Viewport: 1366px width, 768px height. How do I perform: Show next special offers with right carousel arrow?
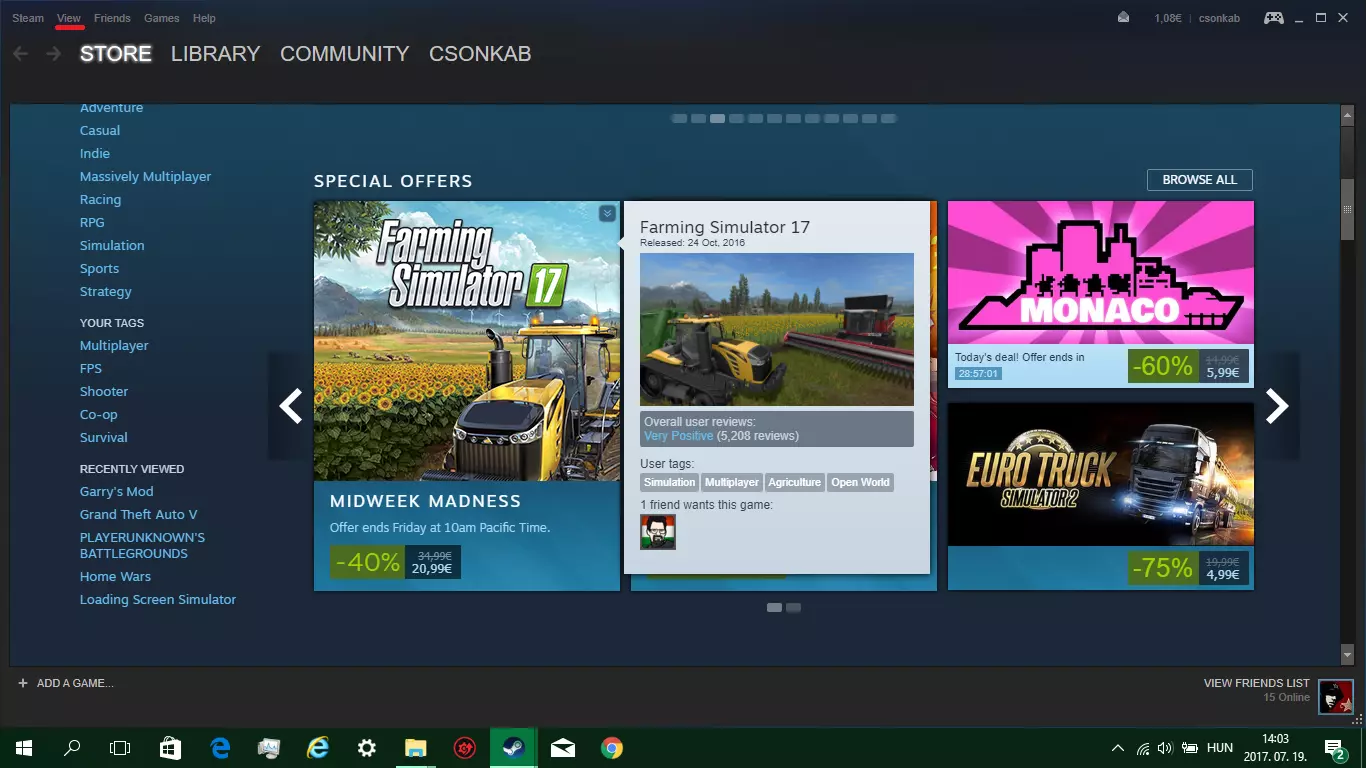(1277, 406)
